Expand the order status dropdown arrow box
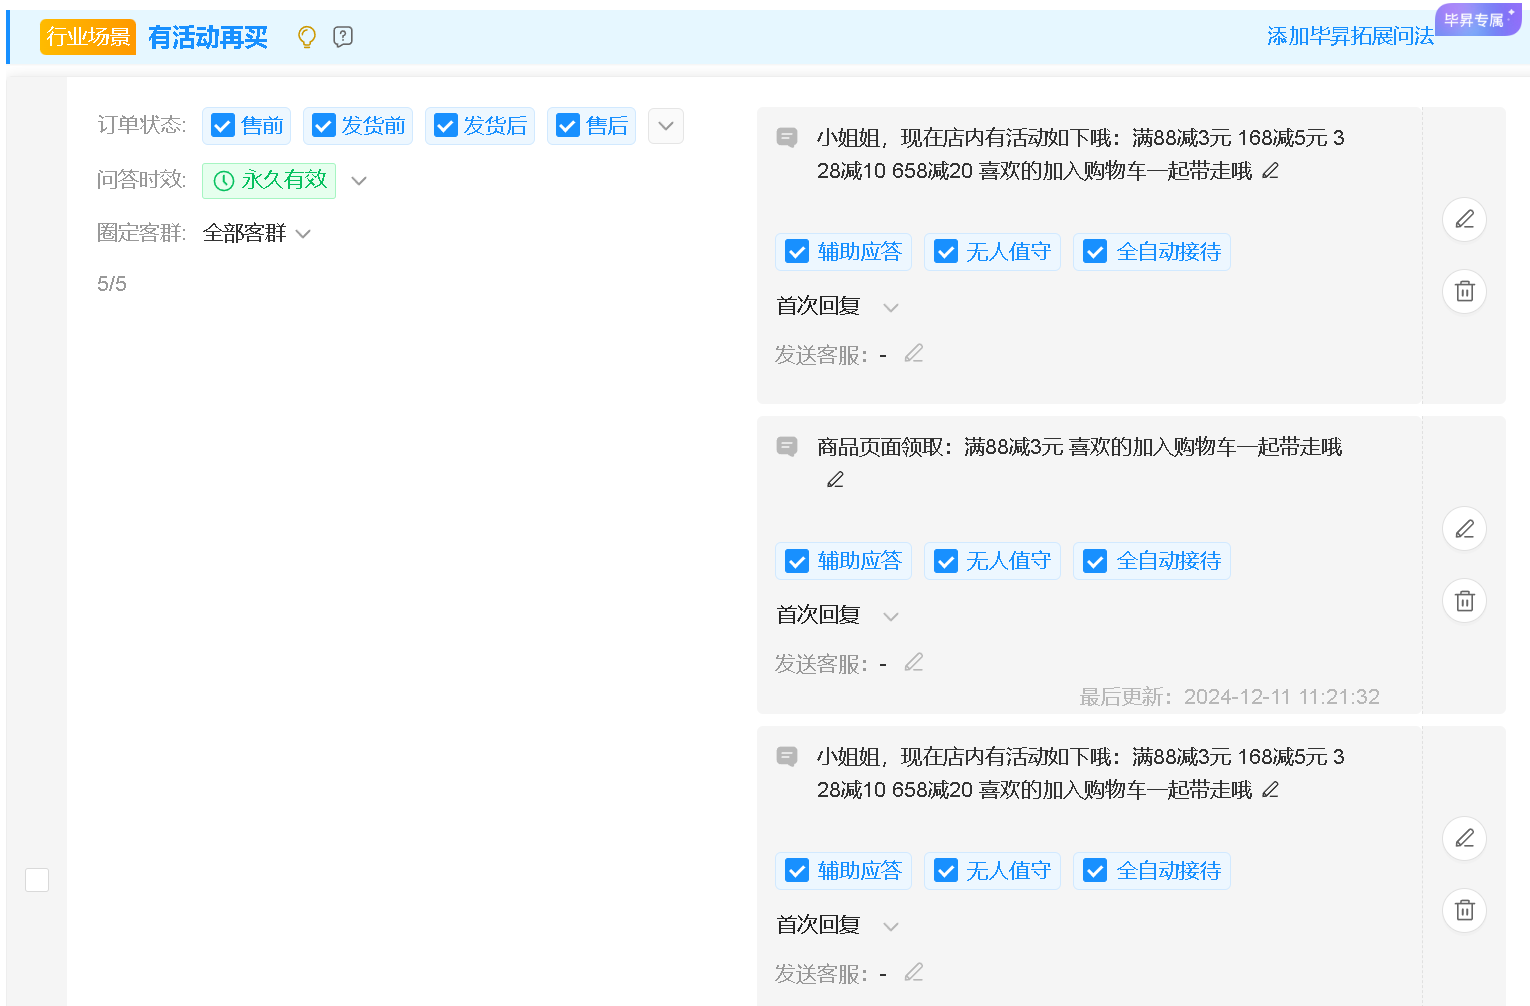This screenshot has width=1530, height=1006. [666, 126]
